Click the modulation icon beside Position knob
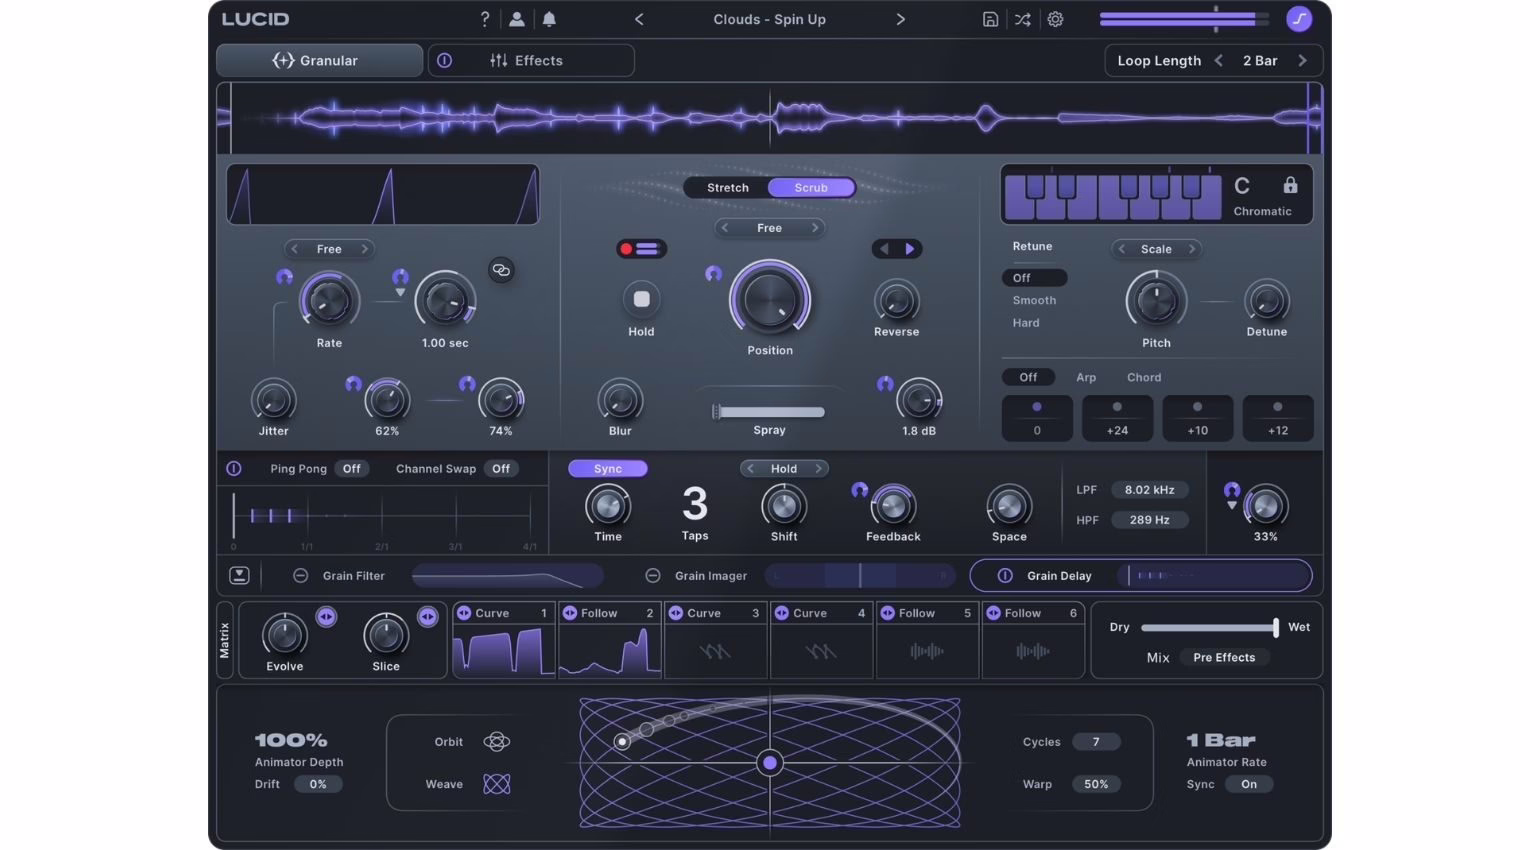Screen dimensions: 1540x850 coord(713,273)
